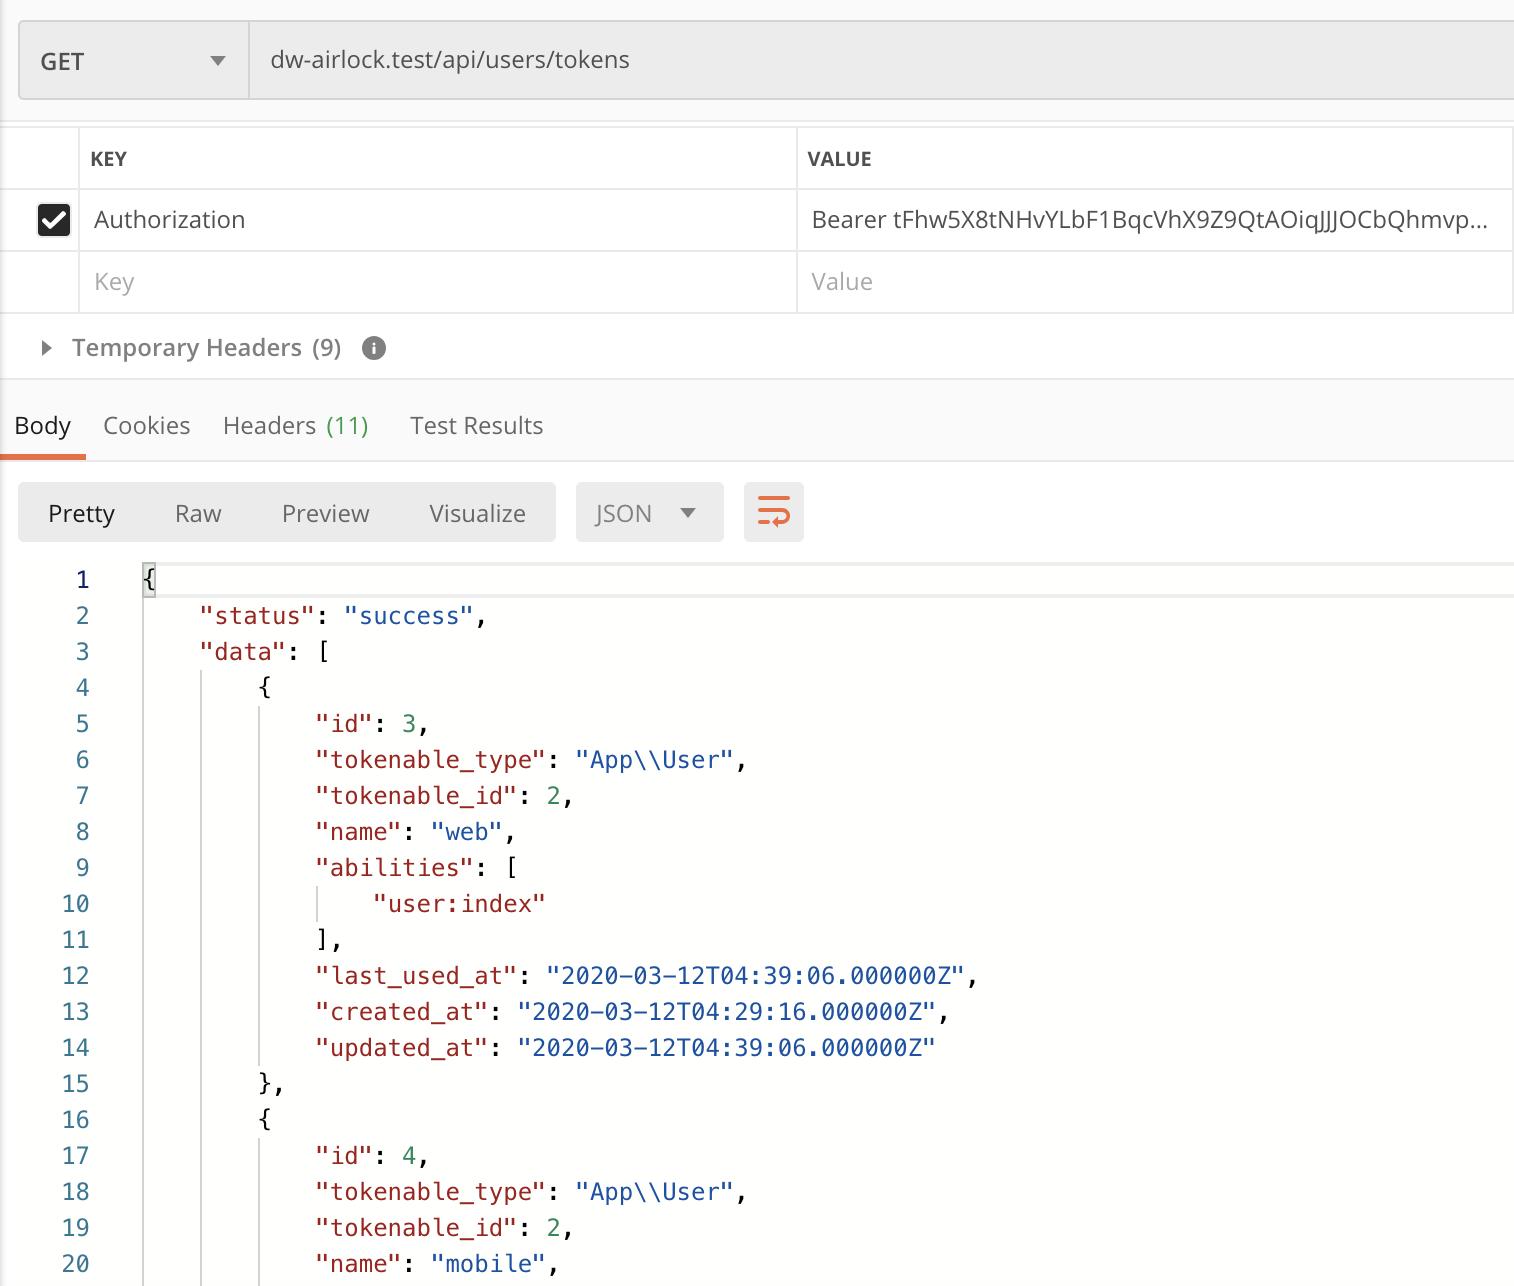Click the Bearer token value cell

(x=1149, y=220)
